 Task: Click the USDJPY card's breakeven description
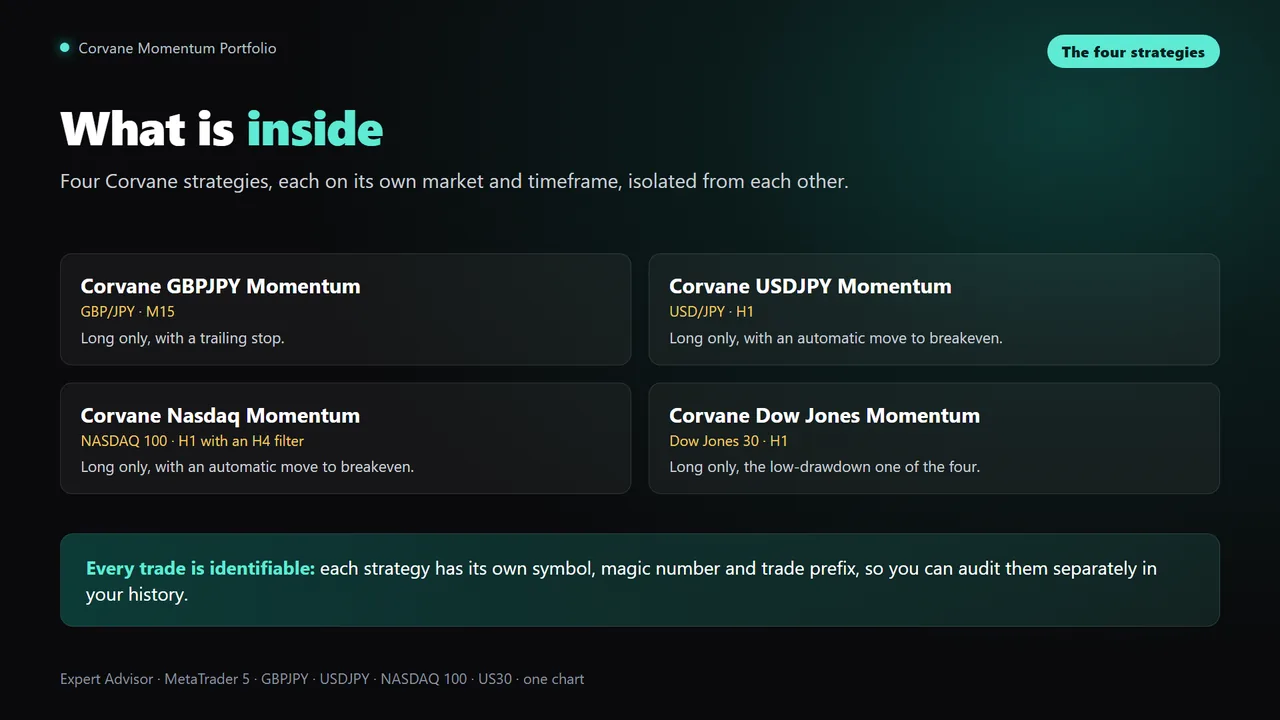coord(836,338)
